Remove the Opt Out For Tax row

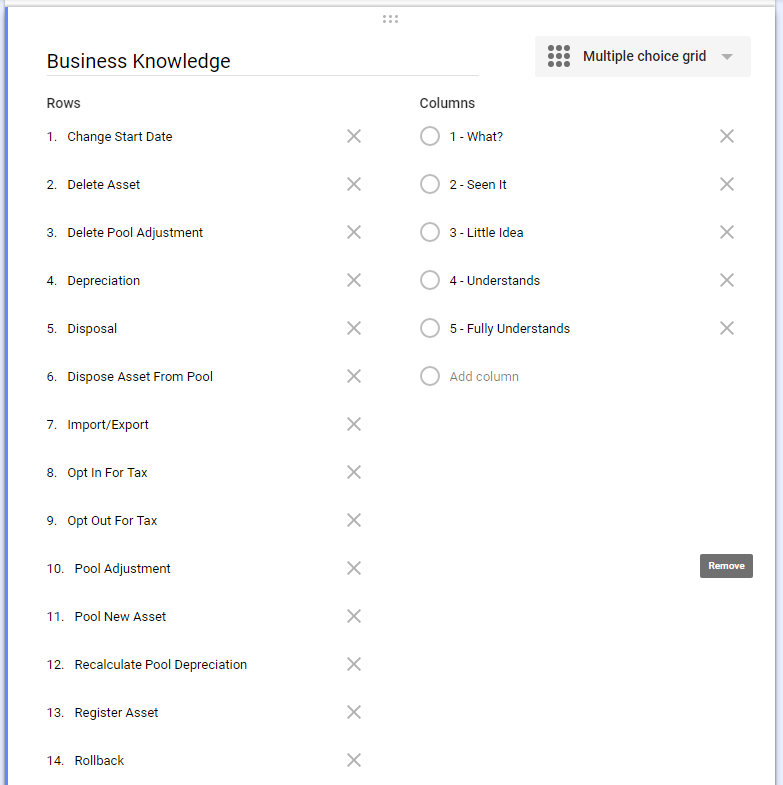pos(354,521)
